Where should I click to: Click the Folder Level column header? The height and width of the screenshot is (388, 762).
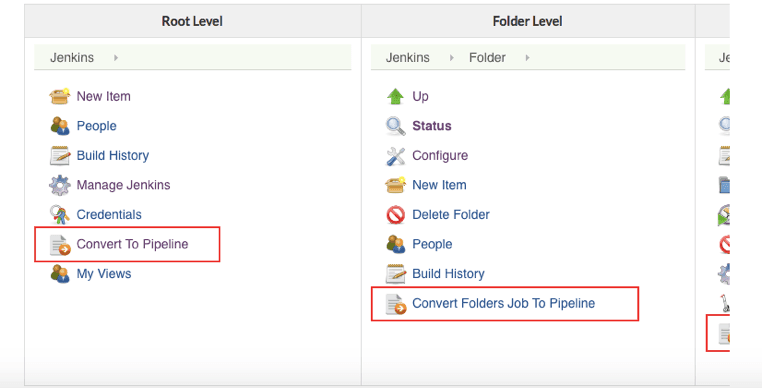tap(528, 21)
